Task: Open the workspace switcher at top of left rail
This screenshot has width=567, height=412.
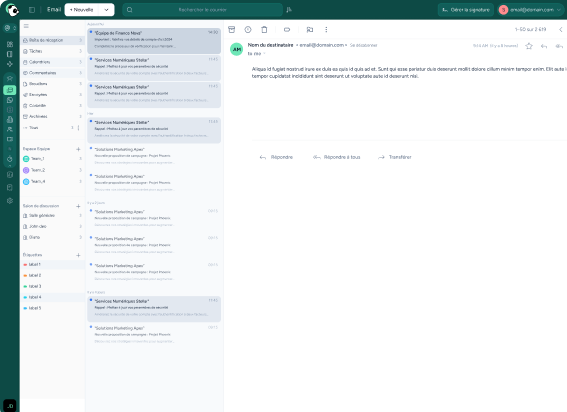Action: pos(10,28)
